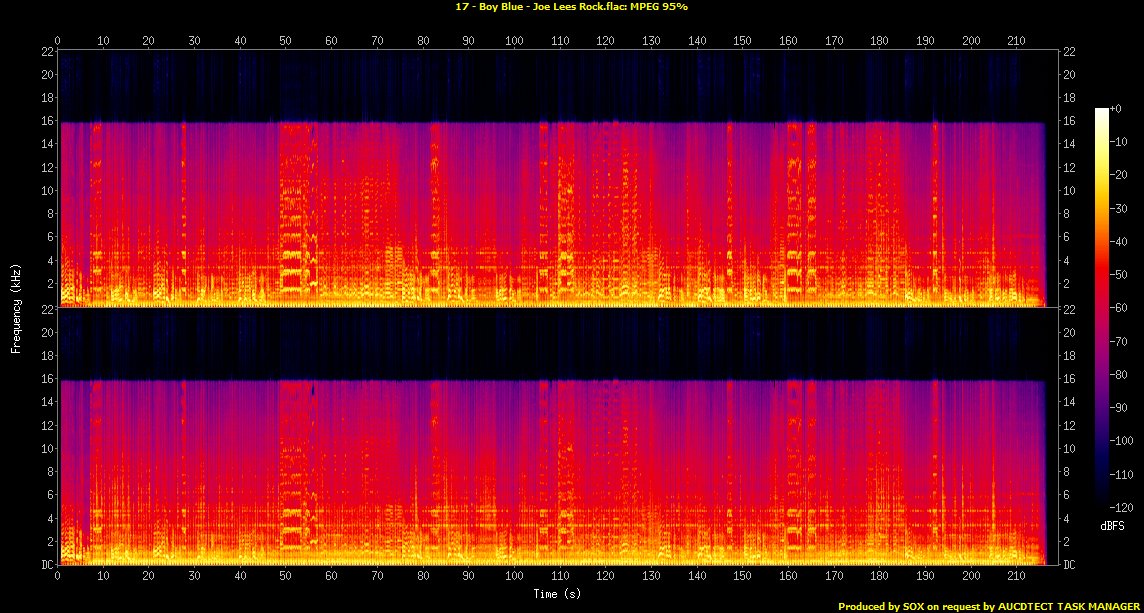Screen dimensions: 1144x613
Task: Select the 50 s tick on the top time axis
Action: (x=286, y=41)
